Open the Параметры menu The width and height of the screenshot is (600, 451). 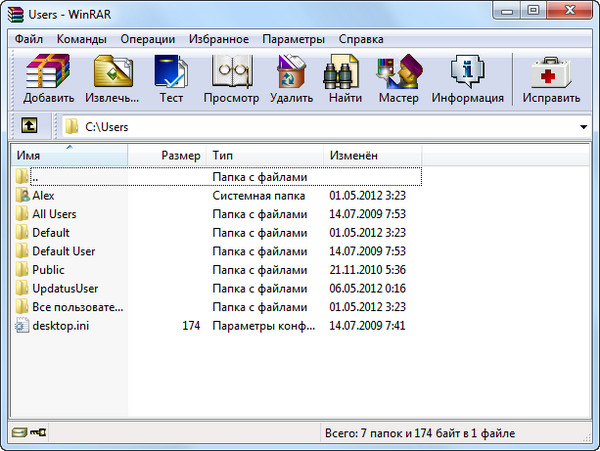[x=293, y=39]
